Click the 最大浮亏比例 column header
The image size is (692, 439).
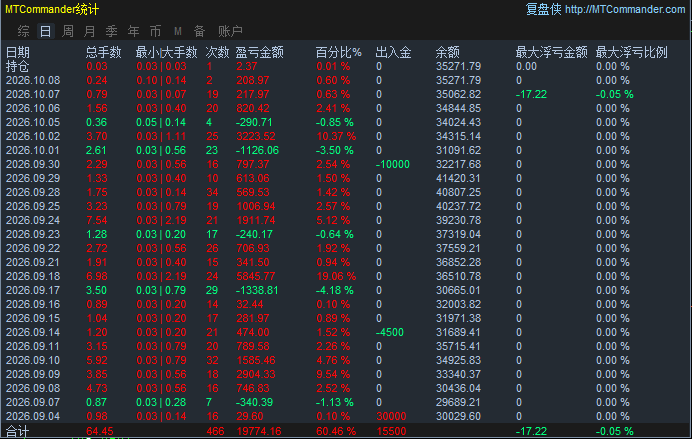[632, 53]
